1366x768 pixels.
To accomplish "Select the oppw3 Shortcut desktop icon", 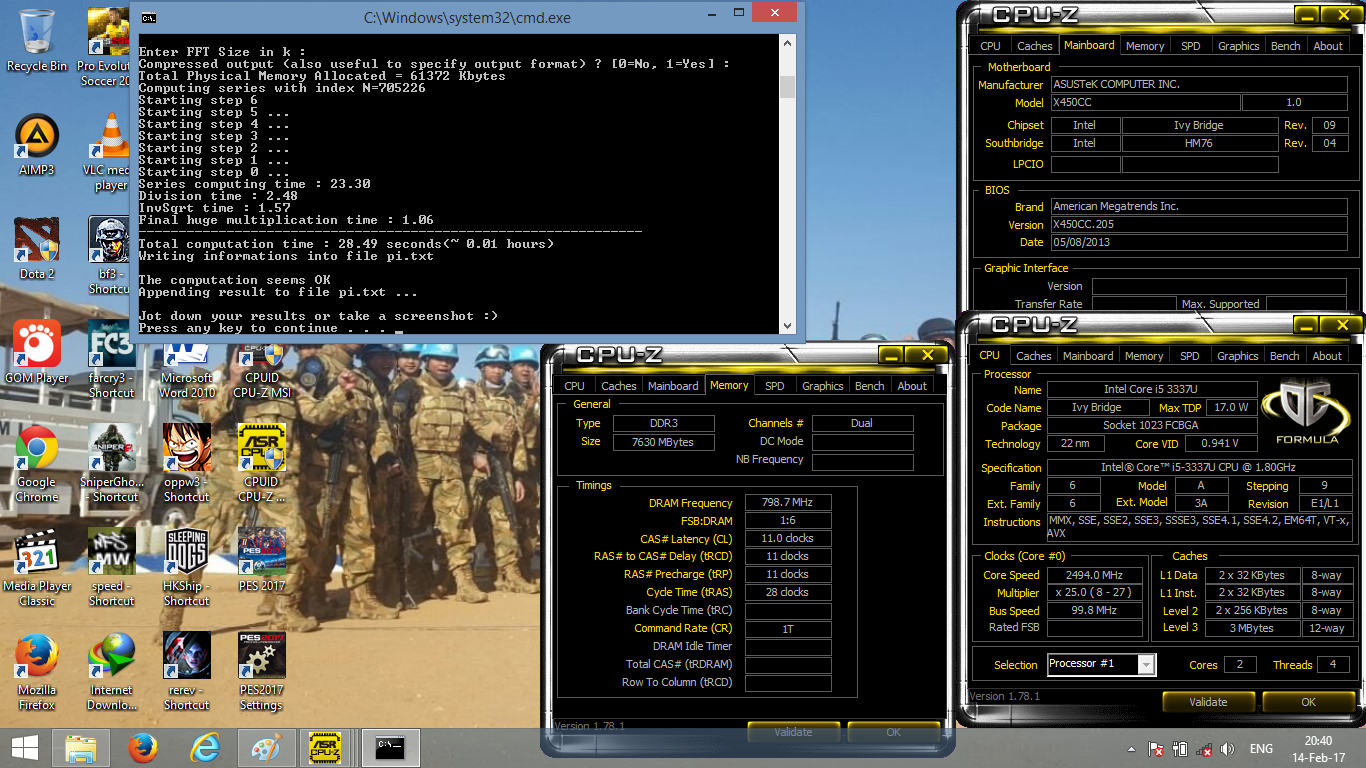I will pyautogui.click(x=187, y=464).
